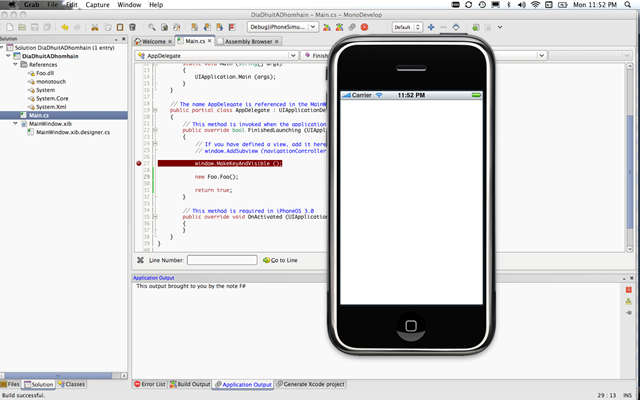
Task: Collapse the References folder node
Action: (16, 64)
